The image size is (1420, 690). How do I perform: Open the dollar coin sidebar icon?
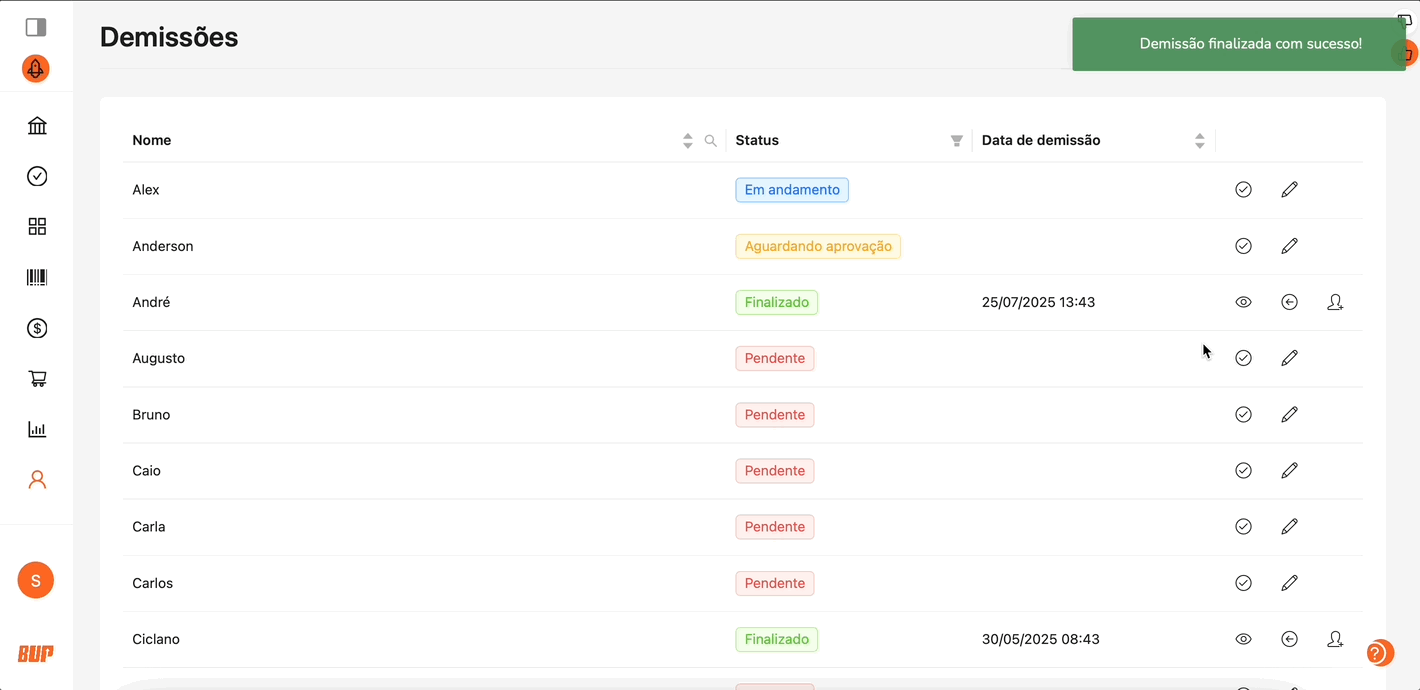click(37, 328)
